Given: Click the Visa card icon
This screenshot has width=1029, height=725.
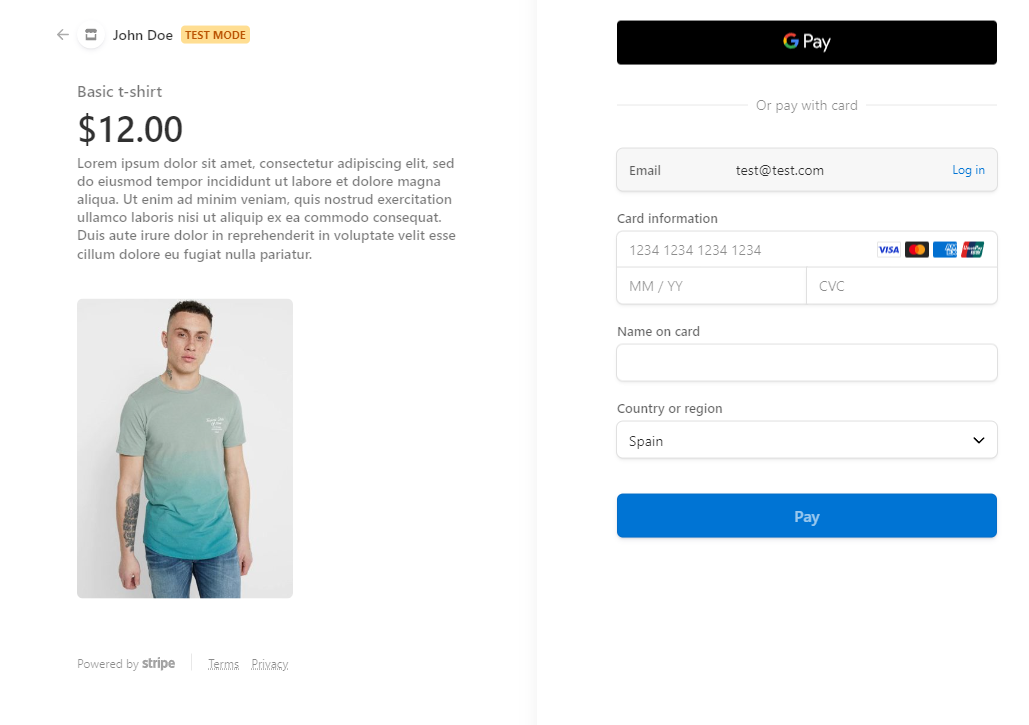Looking at the screenshot, I should pos(888,250).
